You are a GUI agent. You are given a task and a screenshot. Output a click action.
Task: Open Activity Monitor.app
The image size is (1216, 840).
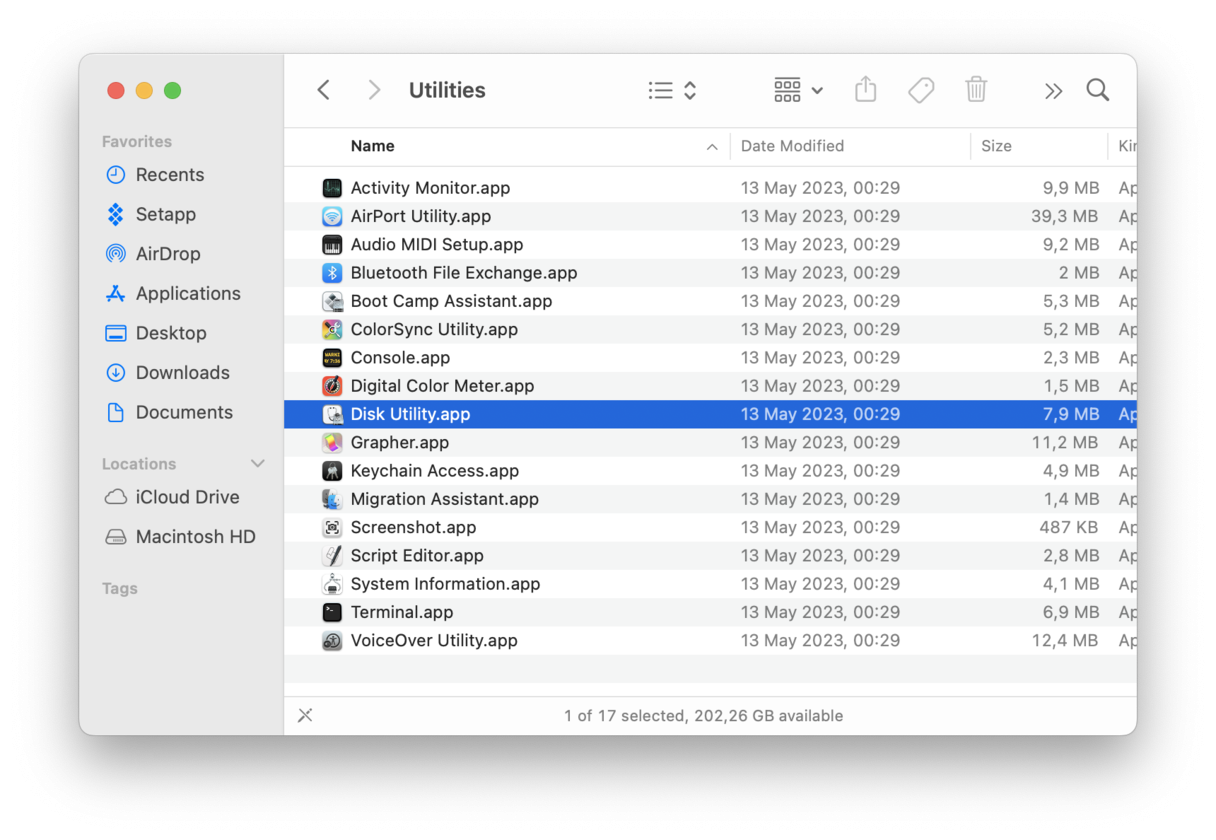click(x=430, y=187)
